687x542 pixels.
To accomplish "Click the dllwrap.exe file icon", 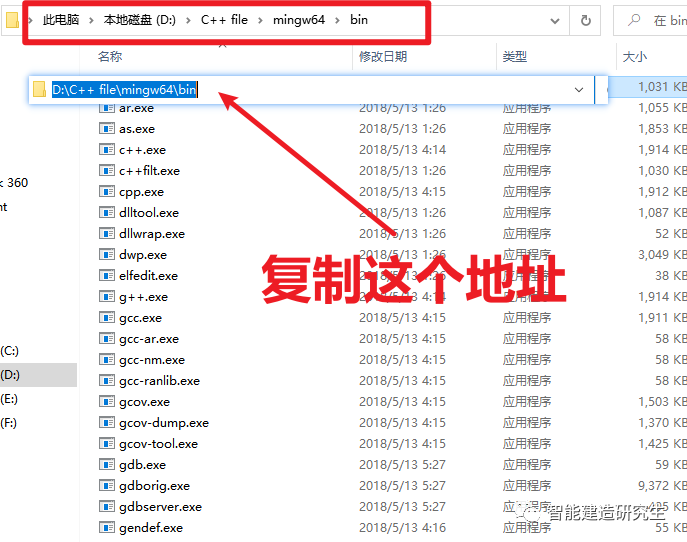I will click(106, 234).
